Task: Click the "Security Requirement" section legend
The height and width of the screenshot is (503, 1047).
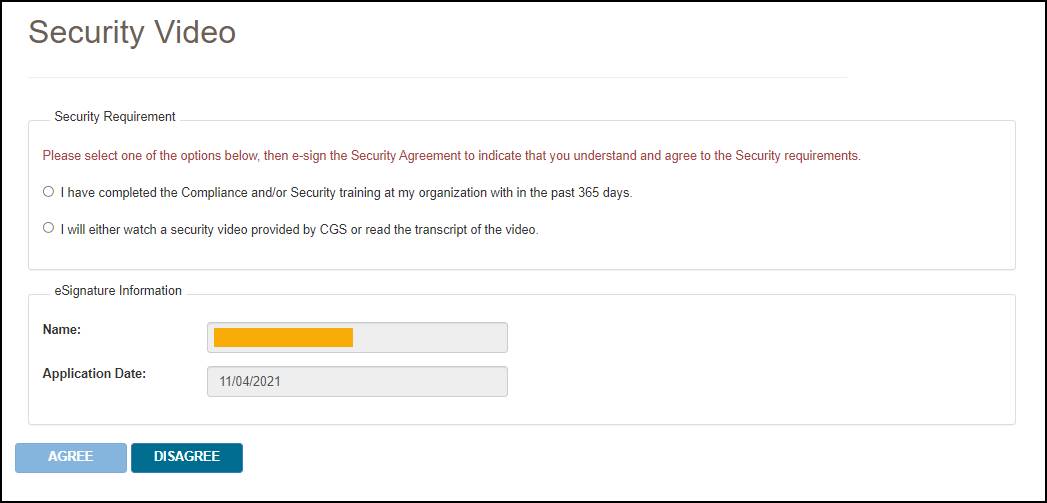Action: [x=115, y=117]
